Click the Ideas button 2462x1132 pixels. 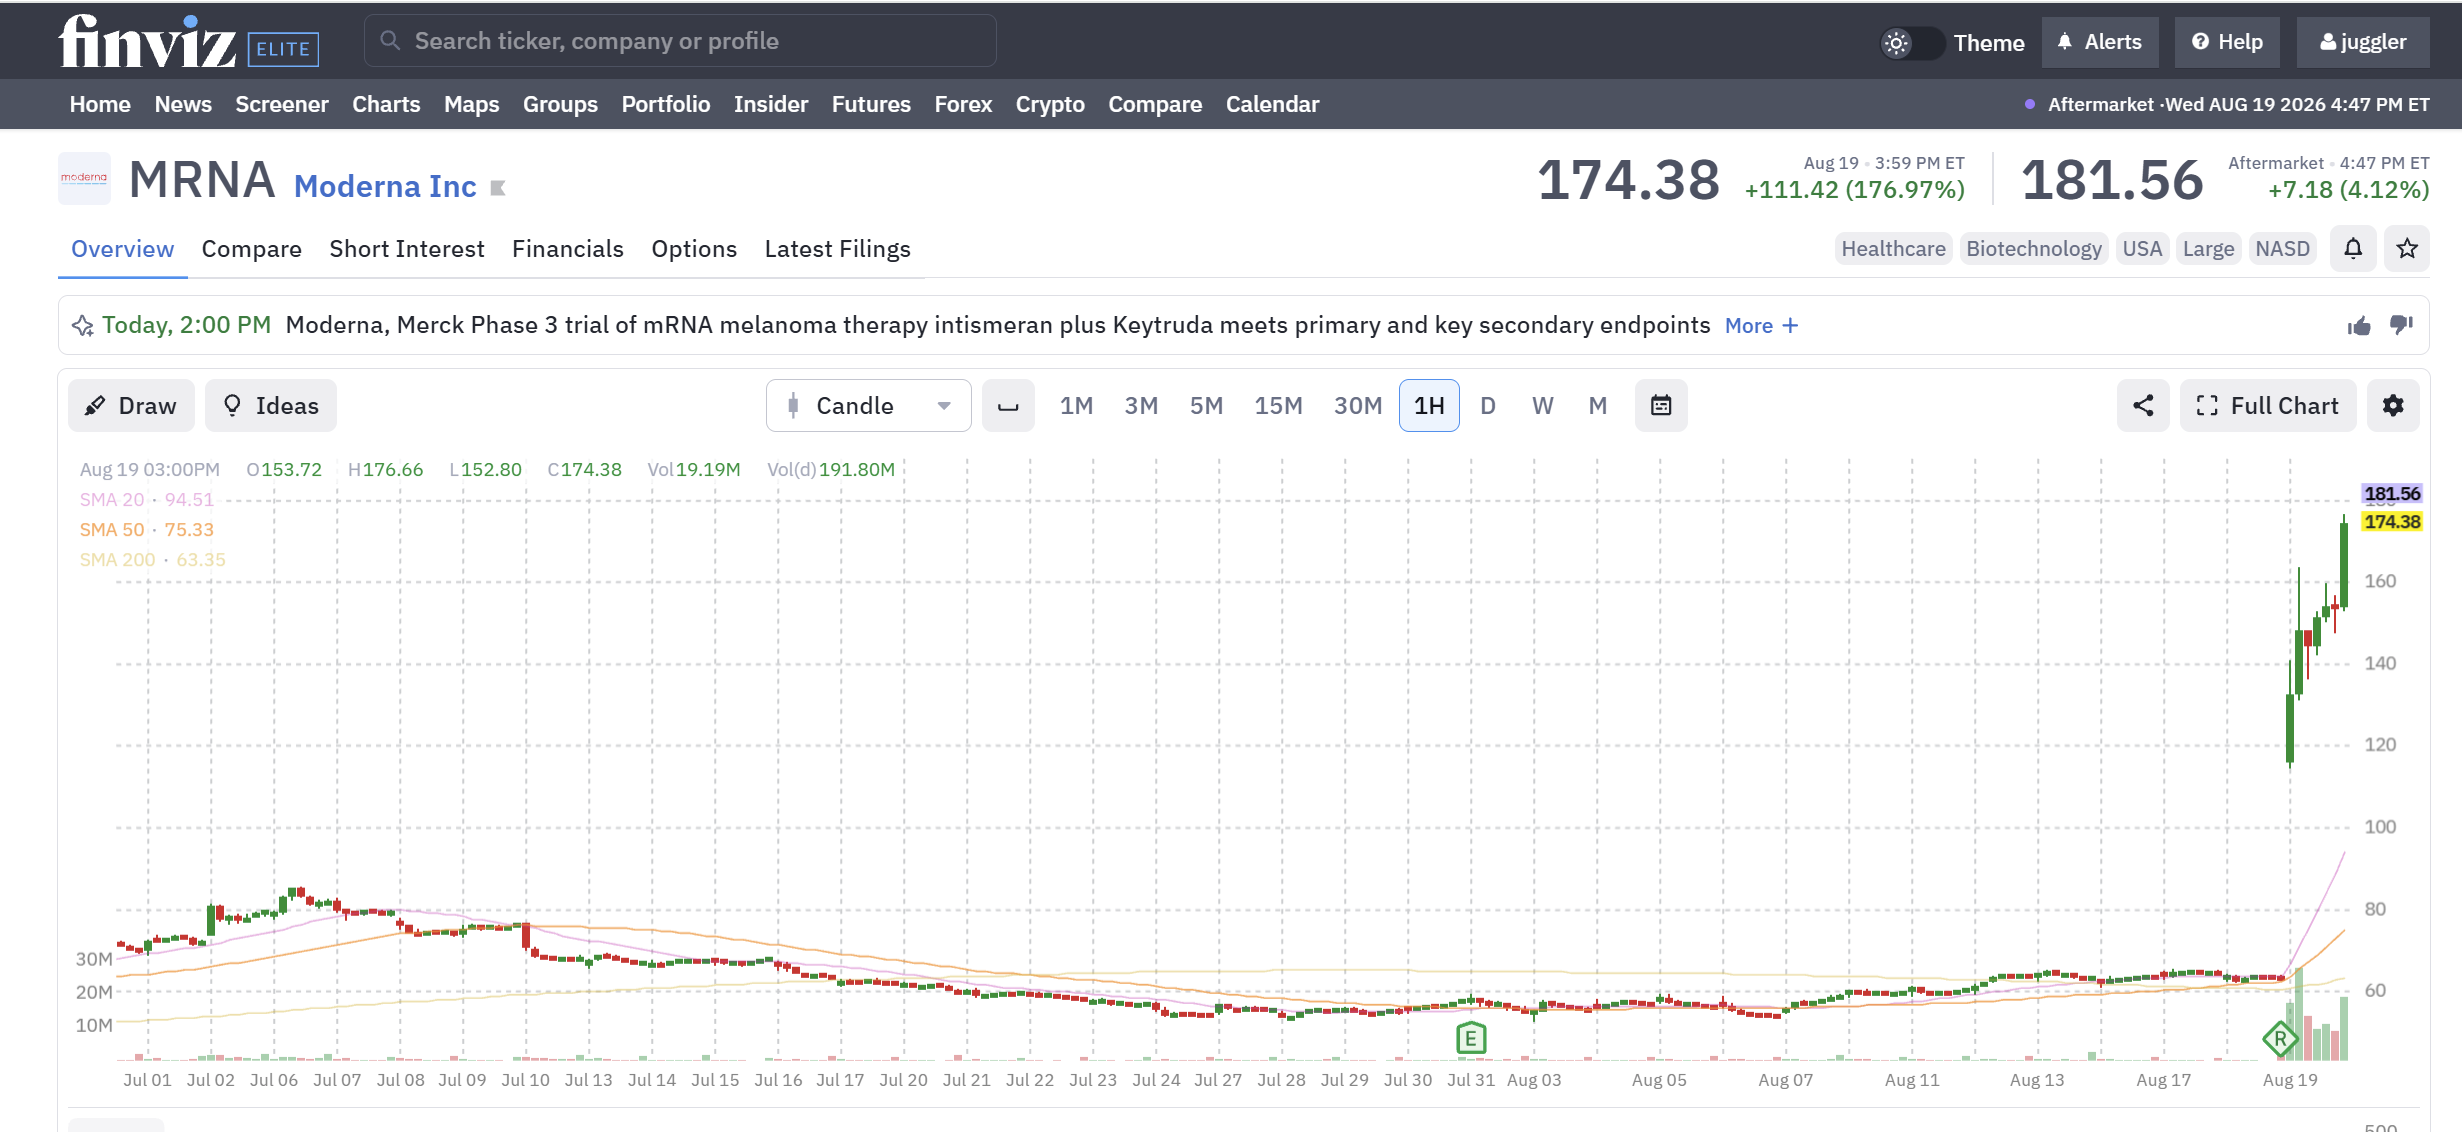(271, 405)
